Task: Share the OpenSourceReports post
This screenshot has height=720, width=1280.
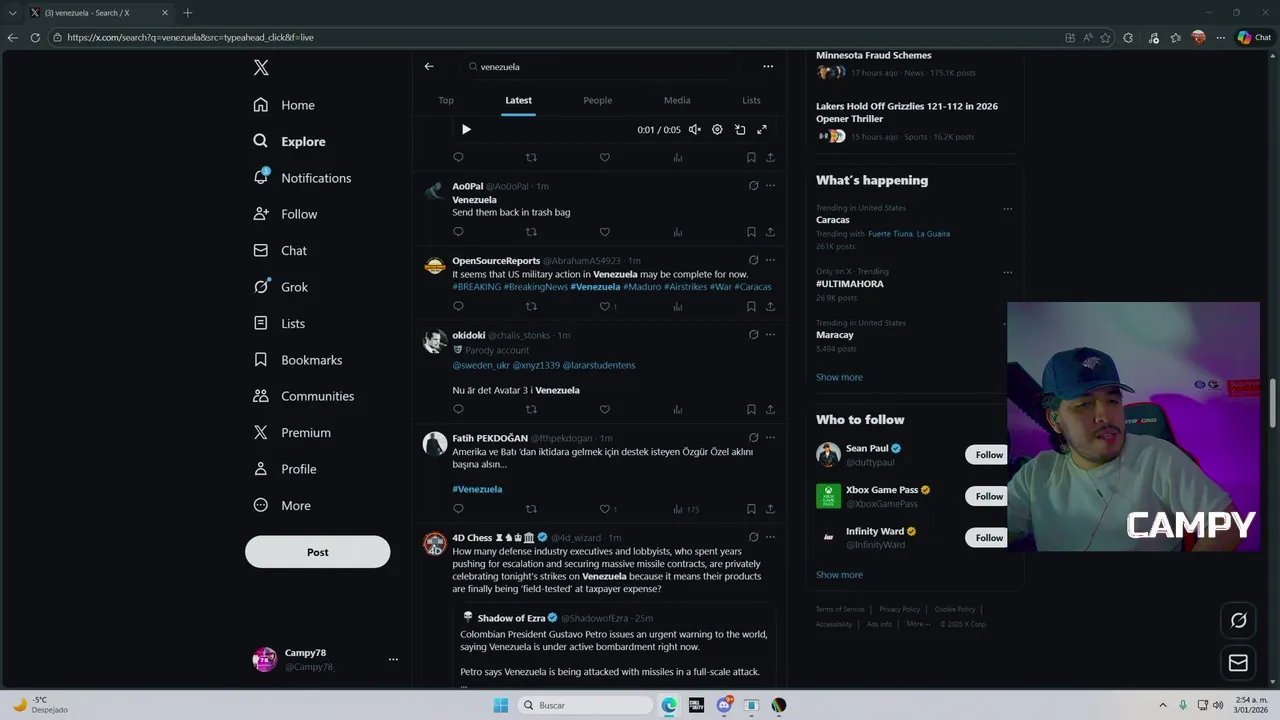Action: 770,307
